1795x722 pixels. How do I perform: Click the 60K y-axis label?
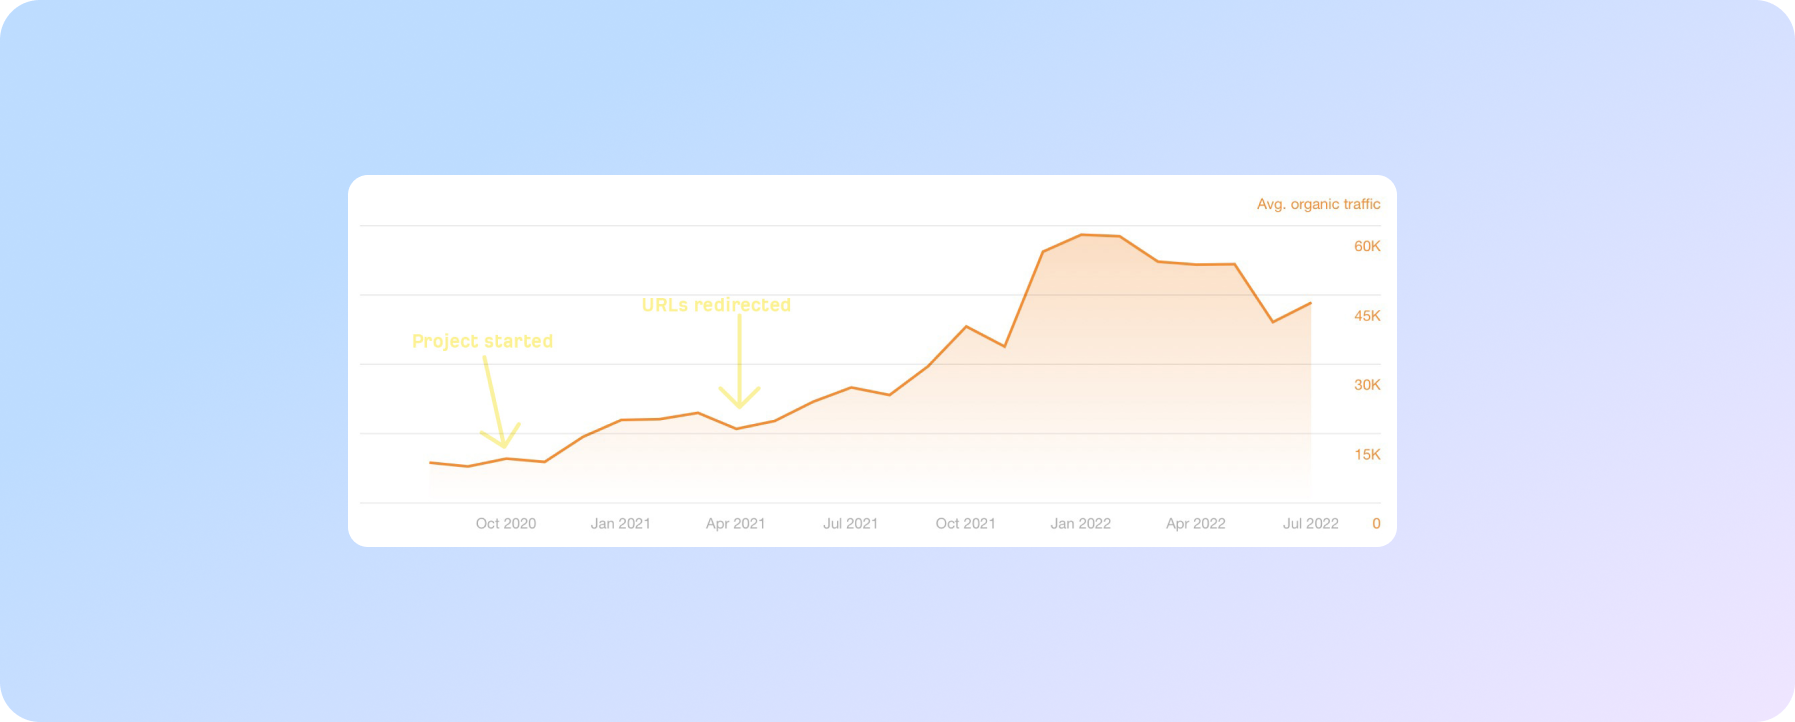(1367, 246)
